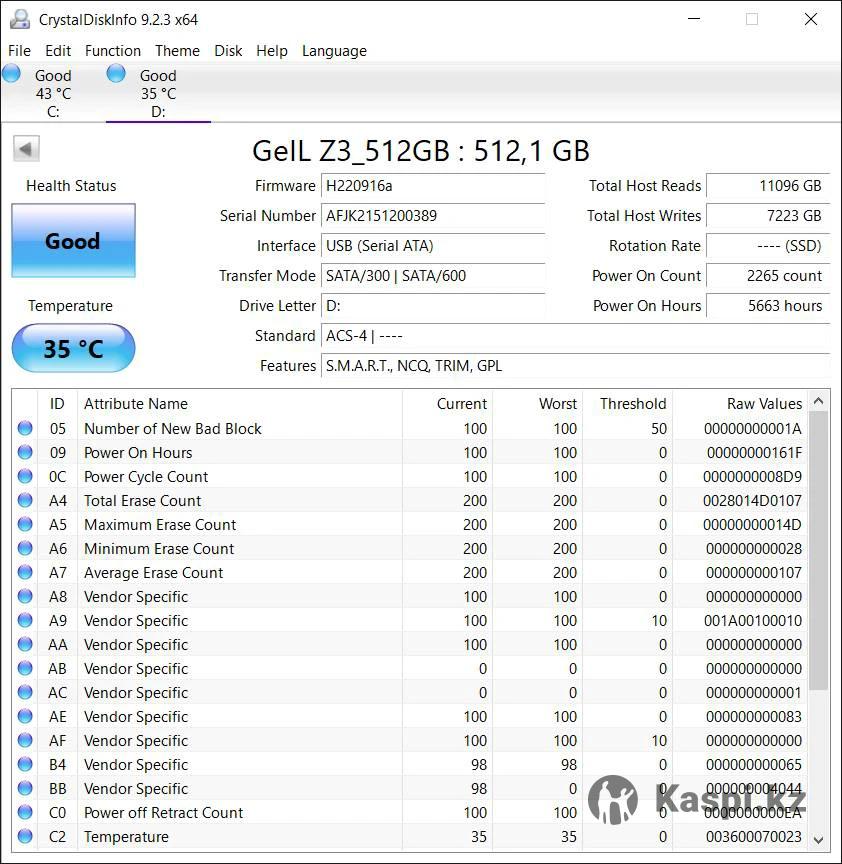This screenshot has width=842, height=864.
Task: Click status orb of A8 Vendor Specific row
Action: [25, 596]
